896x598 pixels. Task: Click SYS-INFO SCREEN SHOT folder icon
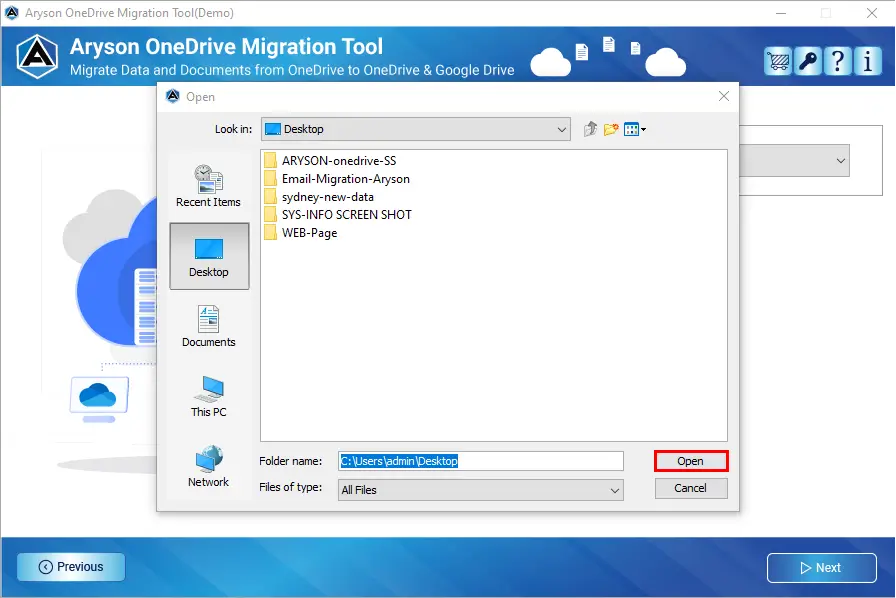pyautogui.click(x=271, y=215)
